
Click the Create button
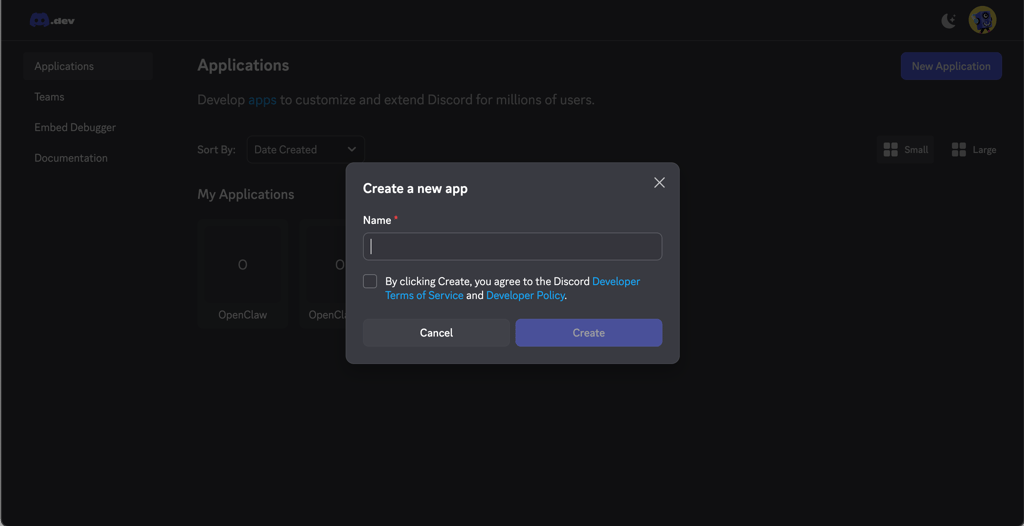[589, 333]
